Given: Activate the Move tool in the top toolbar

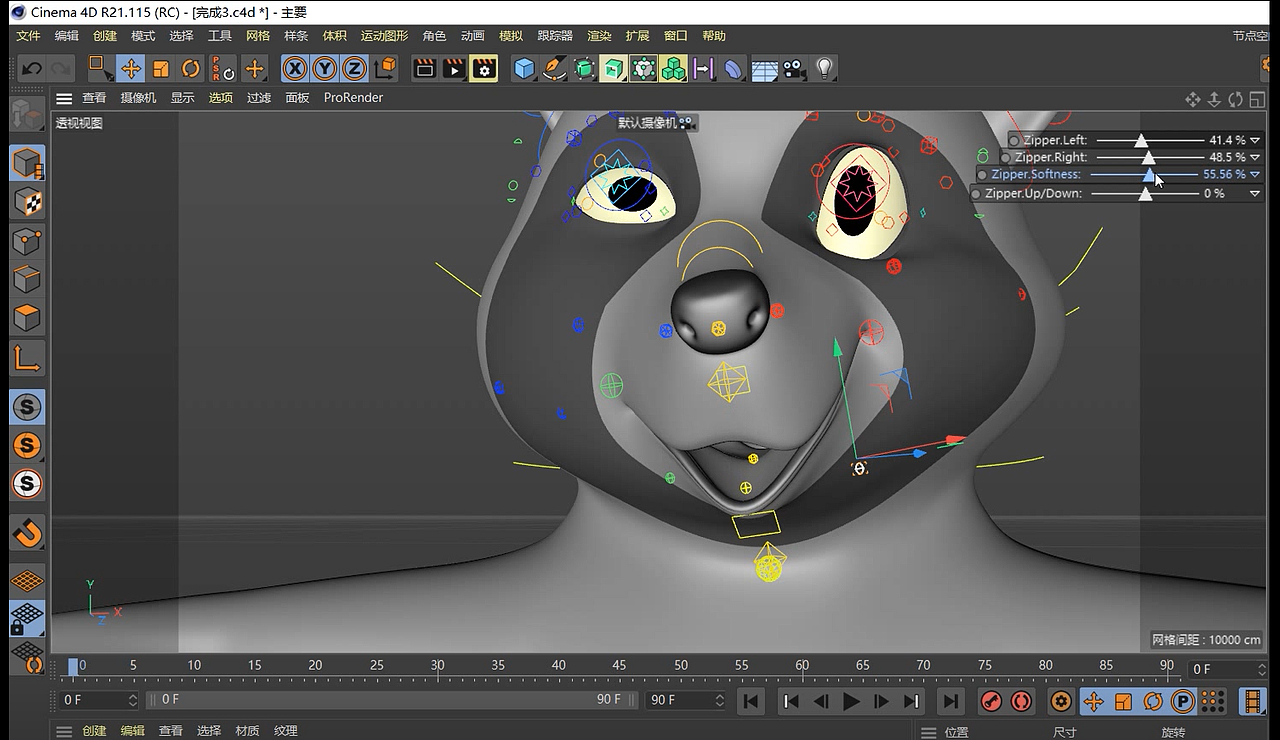Looking at the screenshot, I should tap(130, 68).
